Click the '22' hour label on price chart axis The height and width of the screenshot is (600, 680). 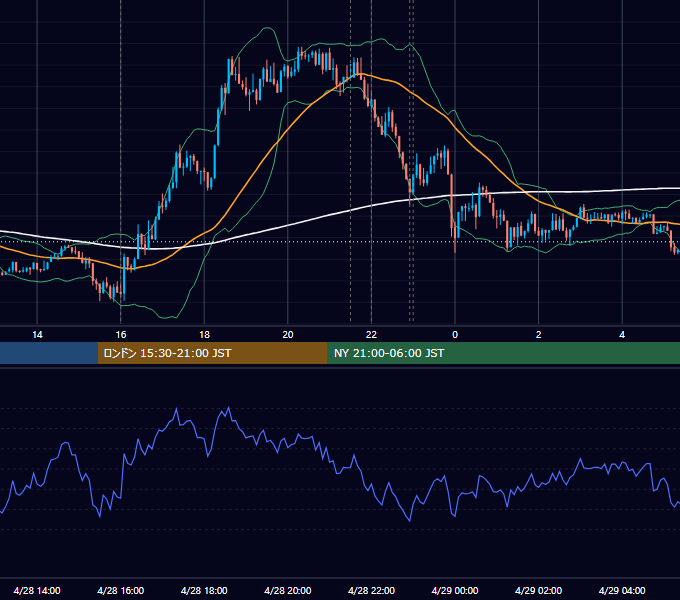pyautogui.click(x=371, y=335)
